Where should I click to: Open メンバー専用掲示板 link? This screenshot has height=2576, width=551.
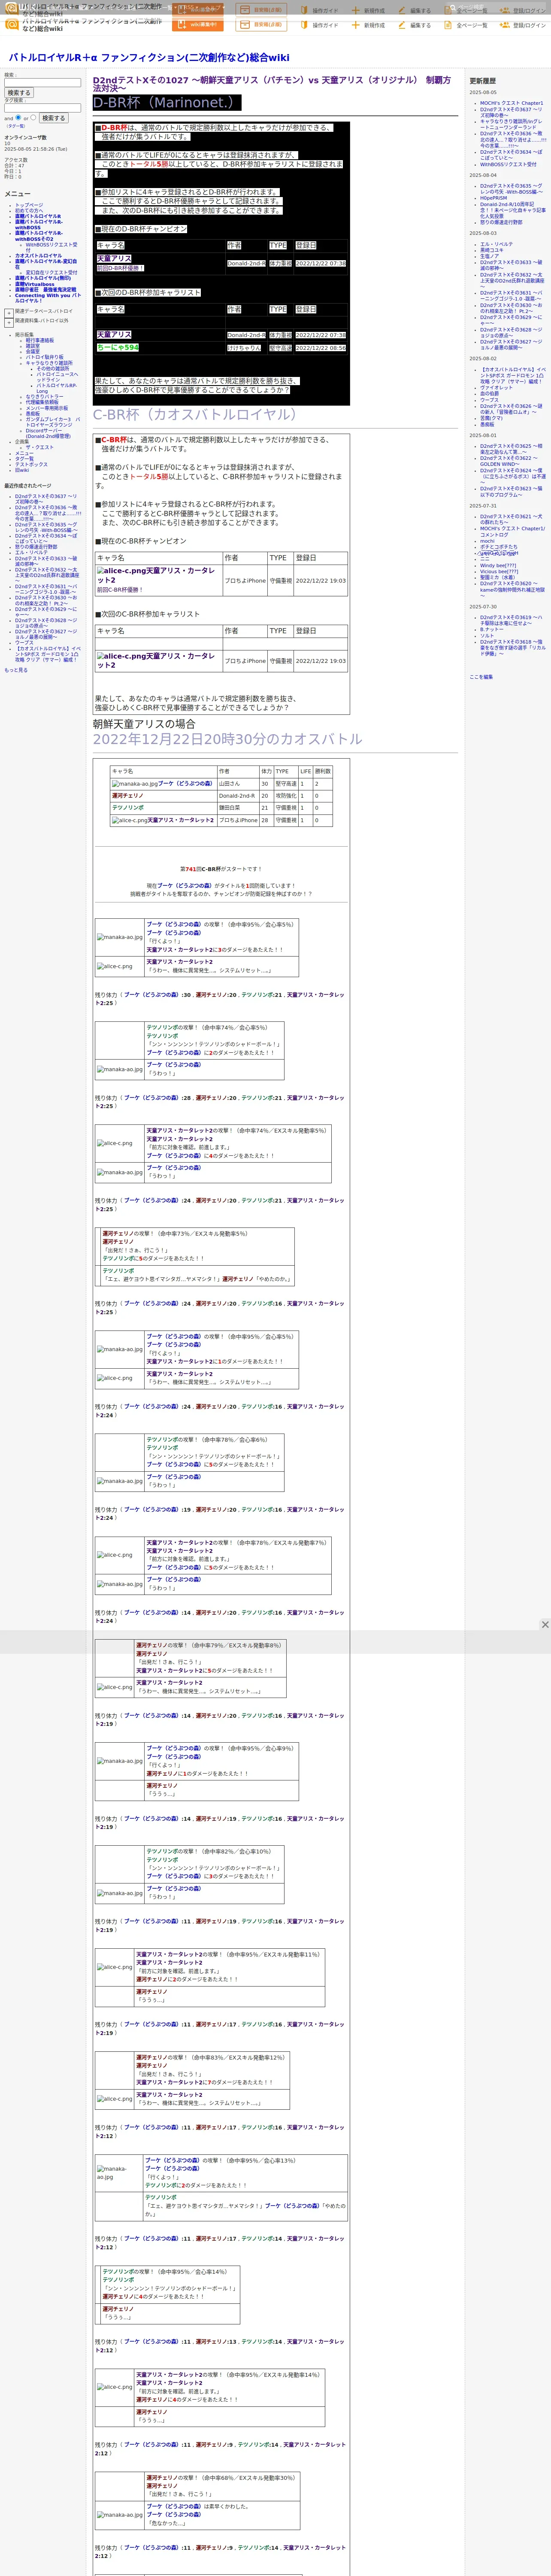pos(47,408)
